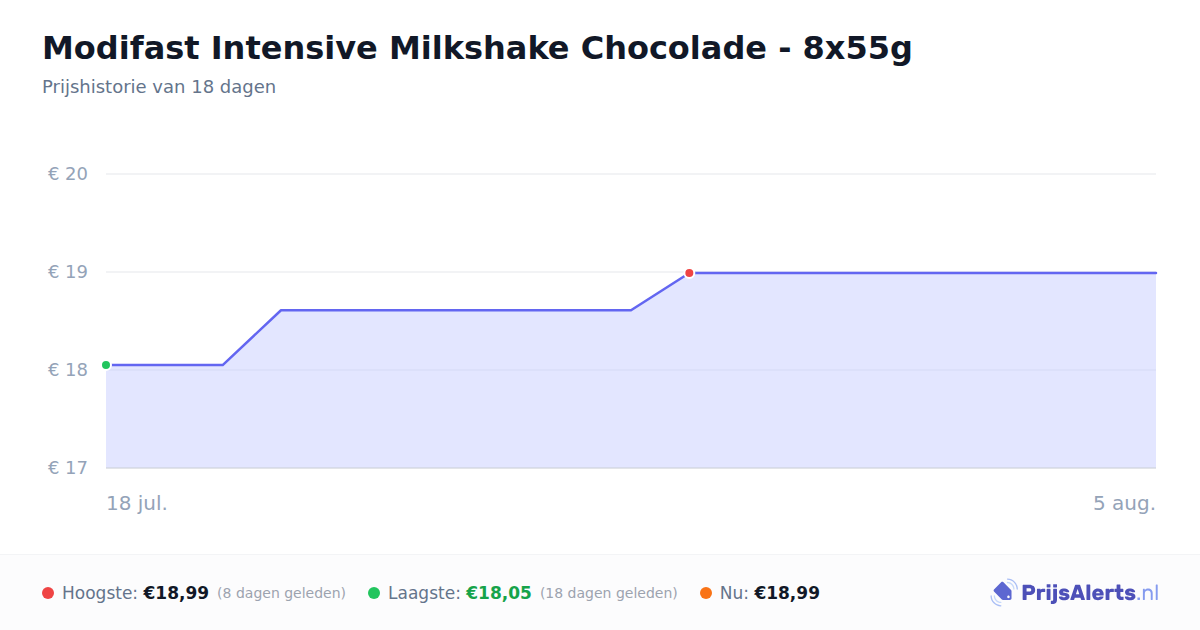Click the orange current price legend dot
The height and width of the screenshot is (630, 1200).
tap(706, 593)
